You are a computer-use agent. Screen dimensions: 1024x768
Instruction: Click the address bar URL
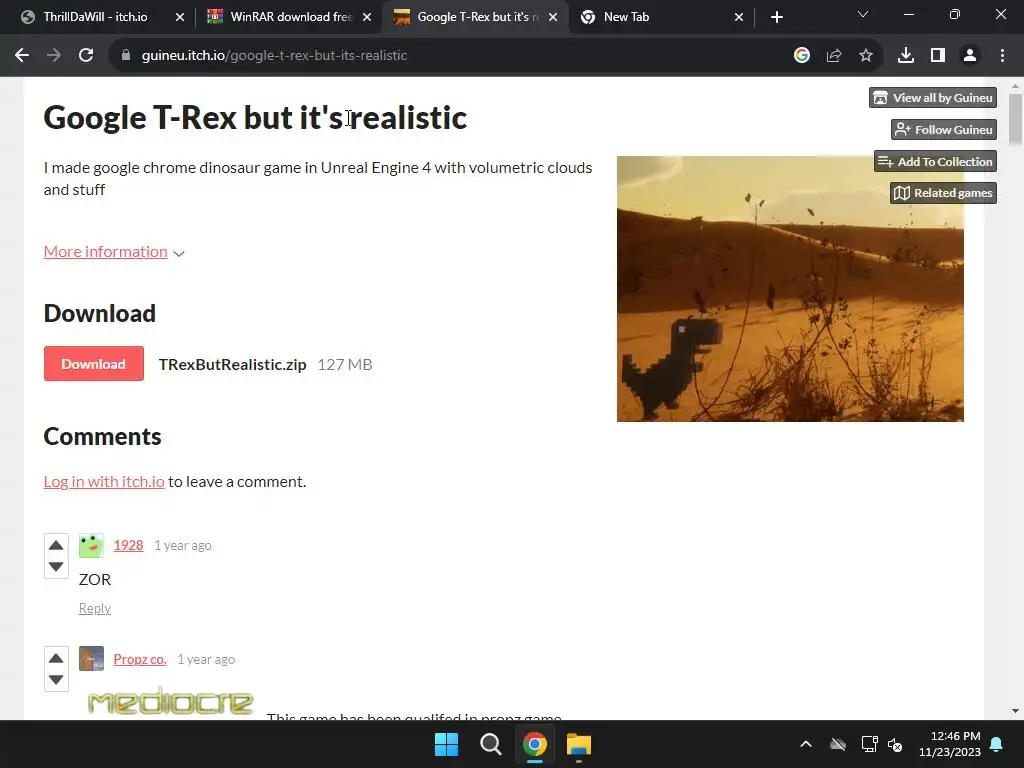[x=274, y=56]
